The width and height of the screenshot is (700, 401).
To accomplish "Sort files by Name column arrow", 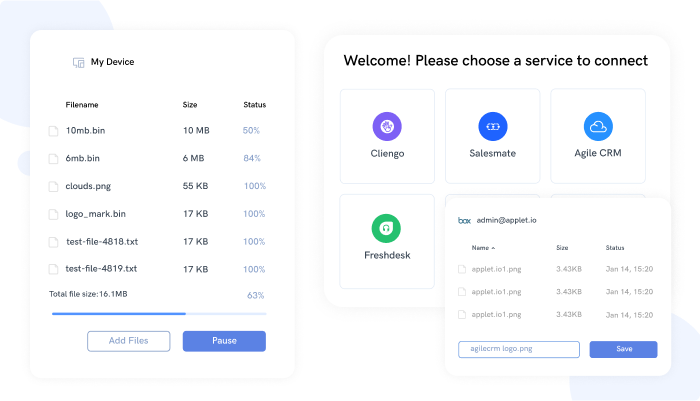I will click(492, 248).
